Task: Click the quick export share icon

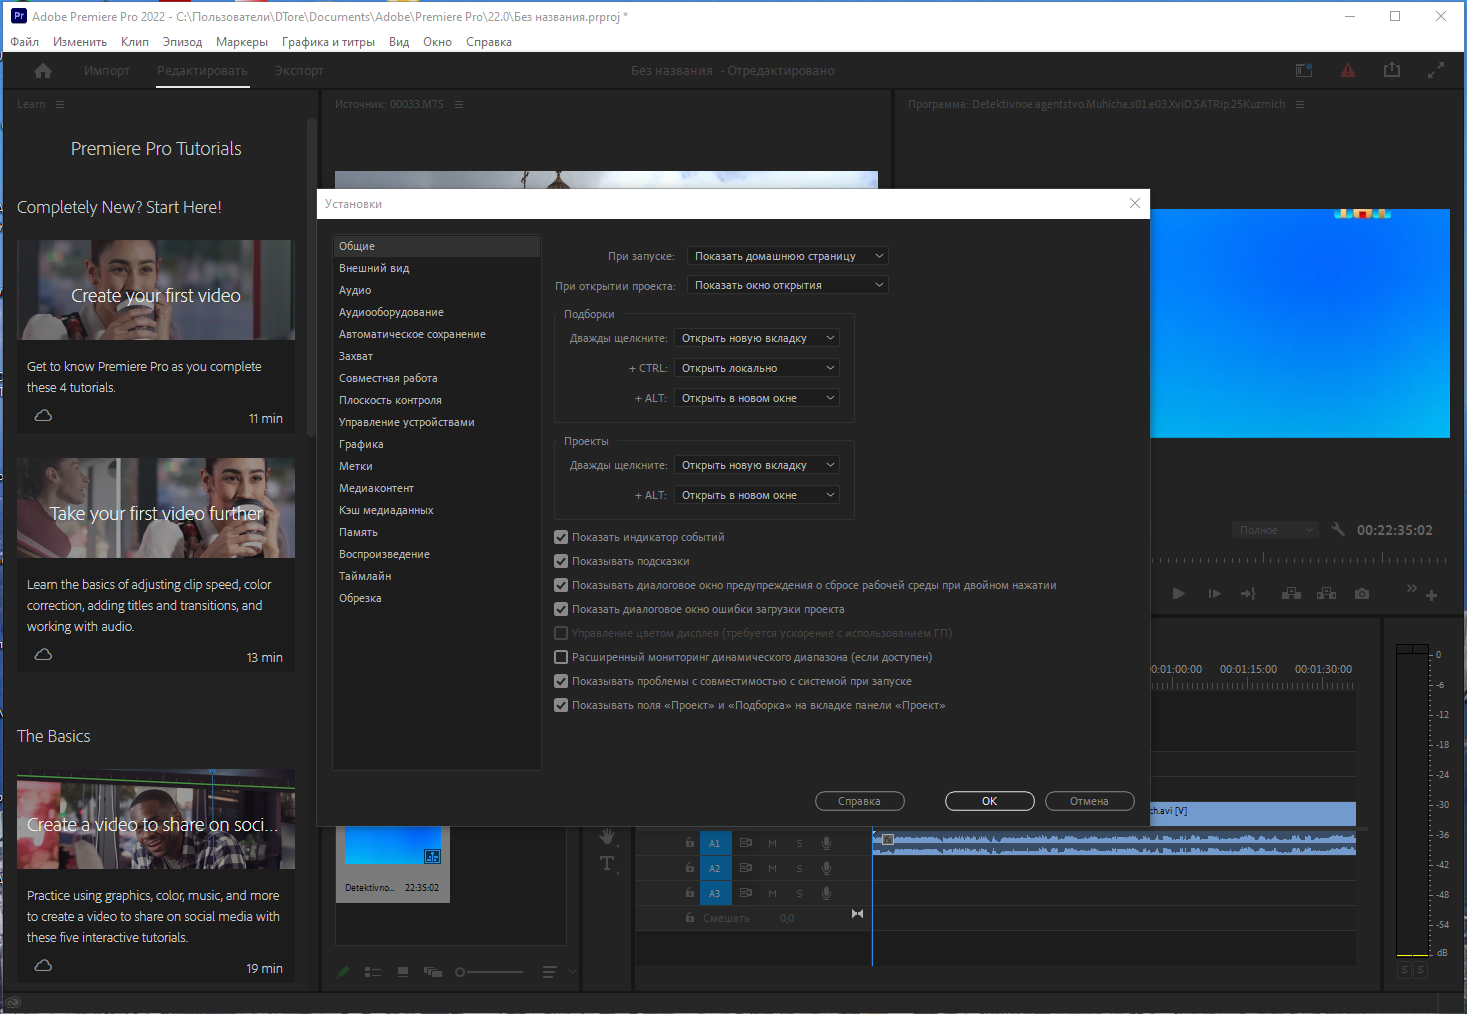Action: pos(1392,70)
